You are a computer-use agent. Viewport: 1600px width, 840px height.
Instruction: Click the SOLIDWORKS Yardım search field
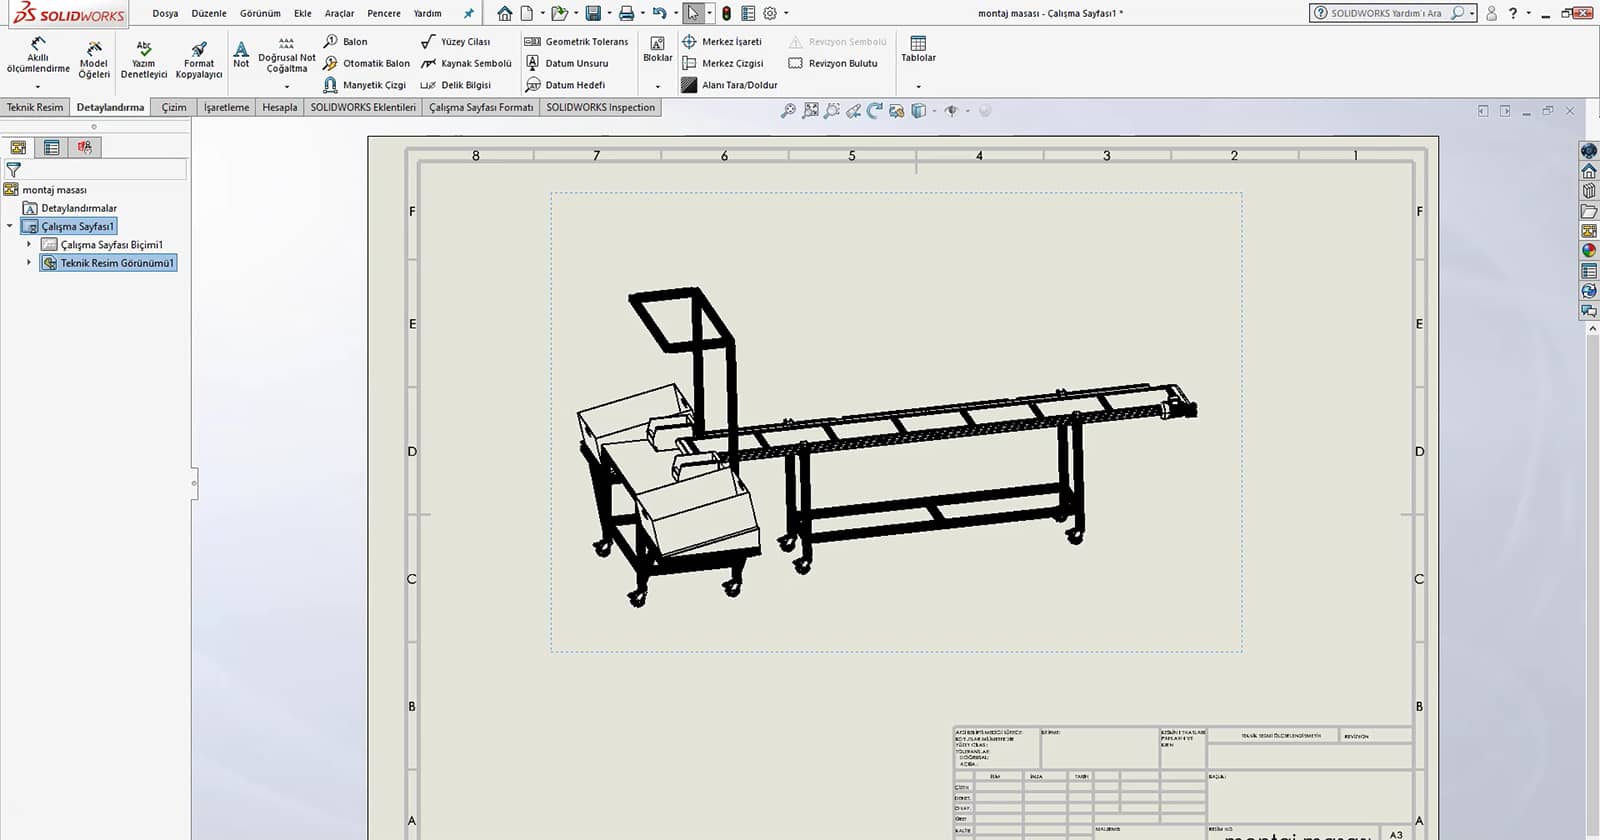[x=1385, y=13]
